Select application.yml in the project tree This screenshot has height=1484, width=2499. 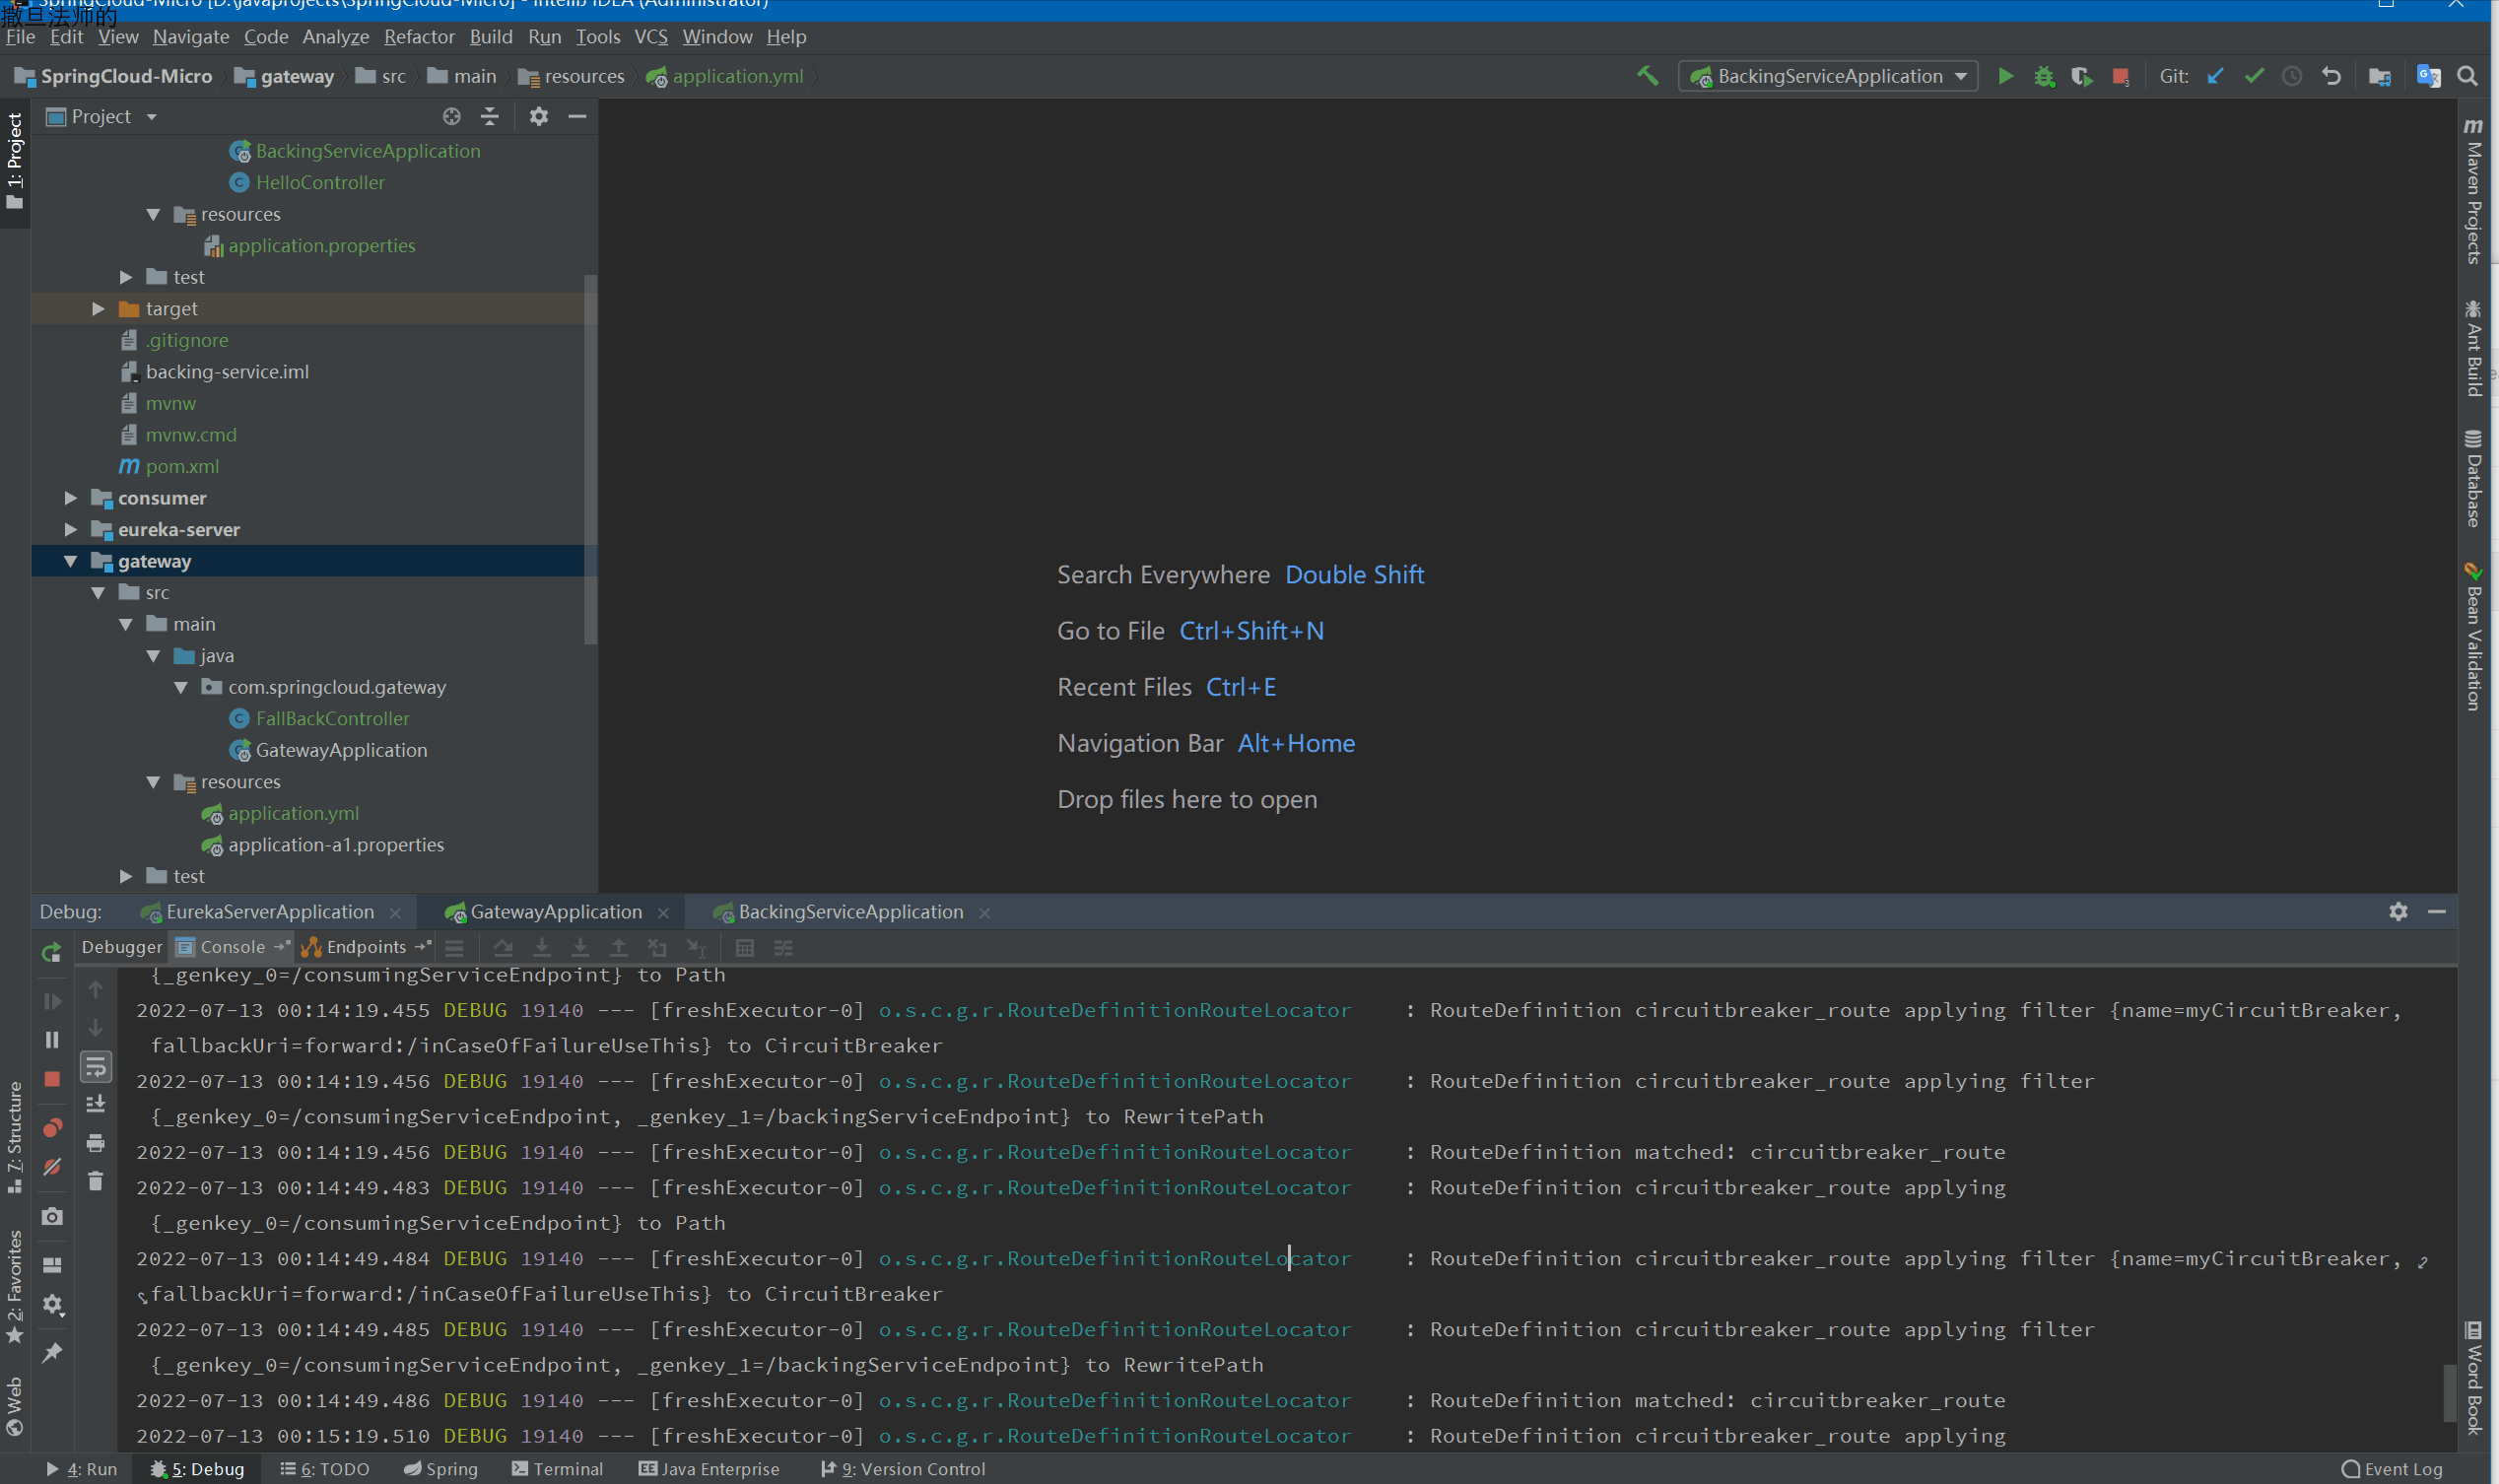coord(293,813)
